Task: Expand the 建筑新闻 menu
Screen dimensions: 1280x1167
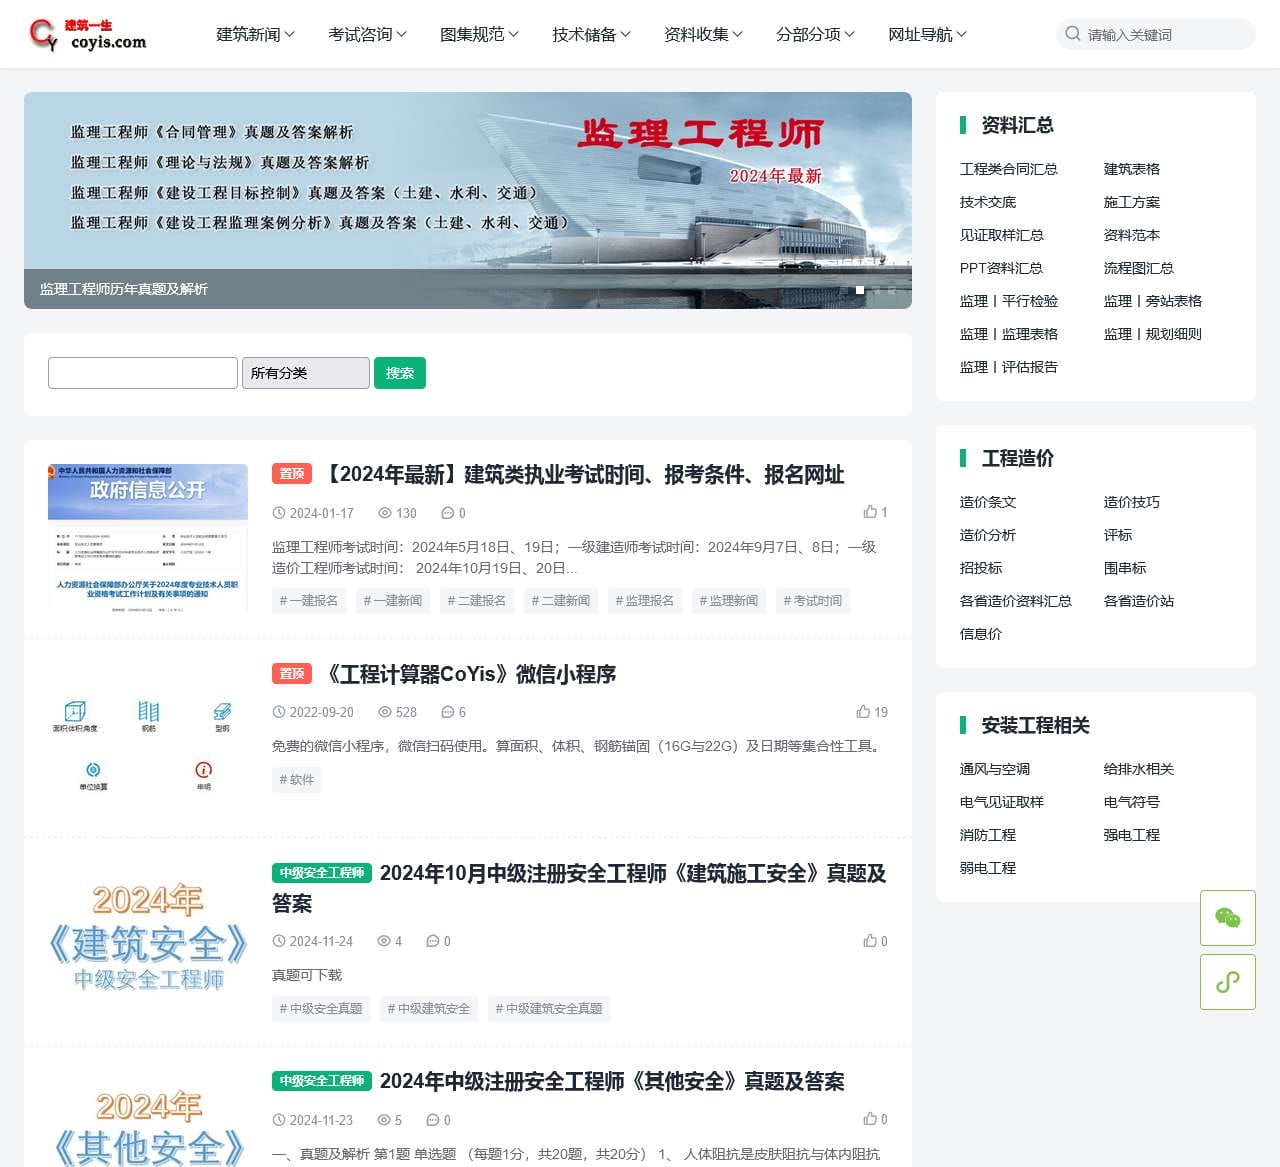Action: pos(255,34)
